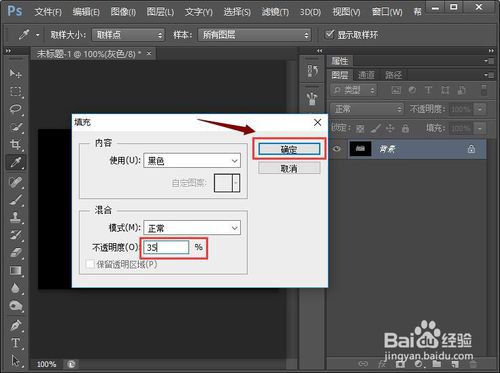Open the 图层 panel flyout menu

489,75
